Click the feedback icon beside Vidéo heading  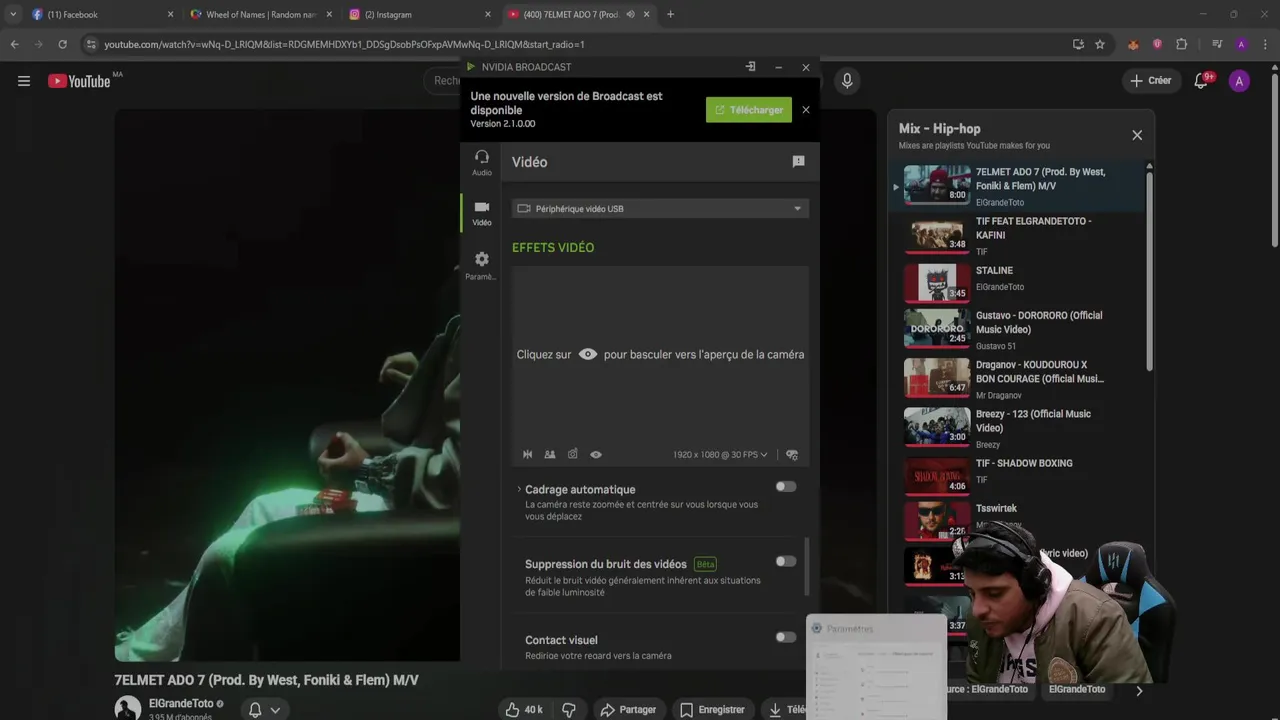(x=798, y=161)
